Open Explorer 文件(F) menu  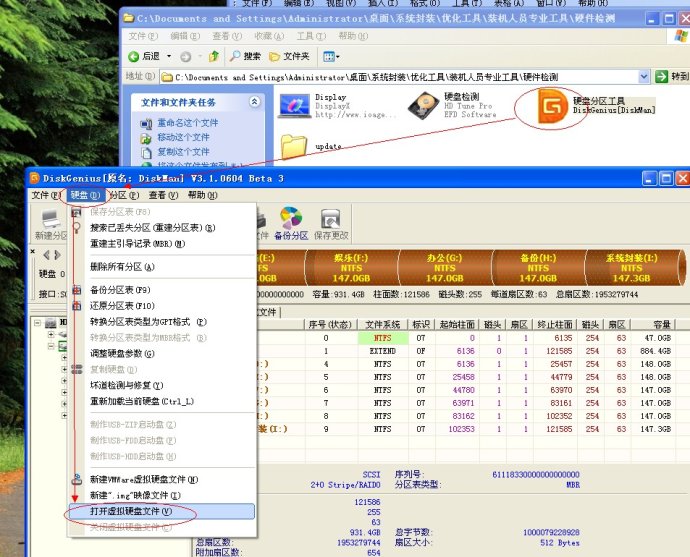(x=143, y=36)
